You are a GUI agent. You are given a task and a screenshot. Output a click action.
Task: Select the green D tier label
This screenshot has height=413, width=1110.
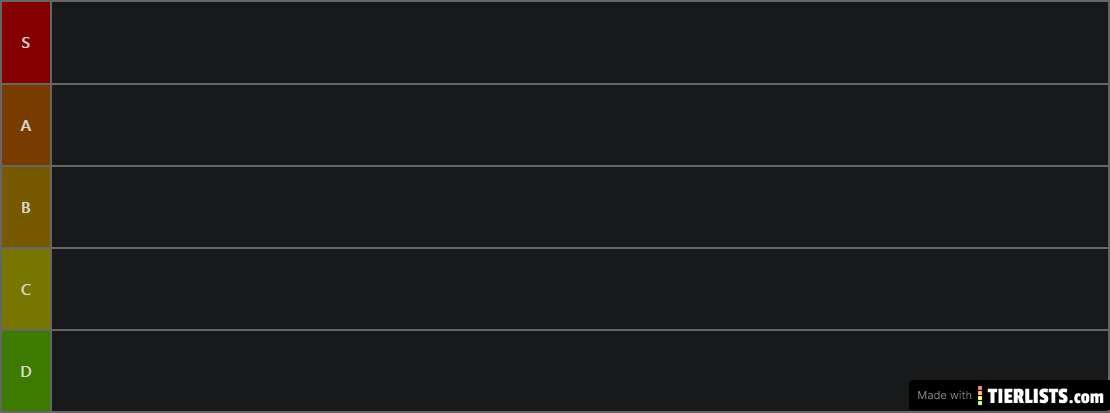point(26,372)
